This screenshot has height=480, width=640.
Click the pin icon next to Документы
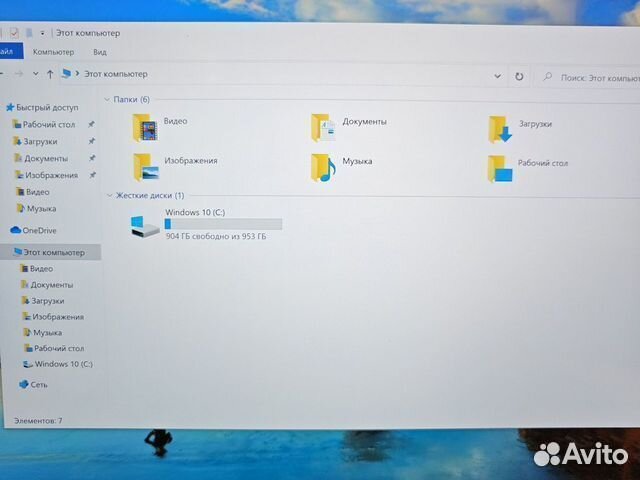pyautogui.click(x=92, y=158)
